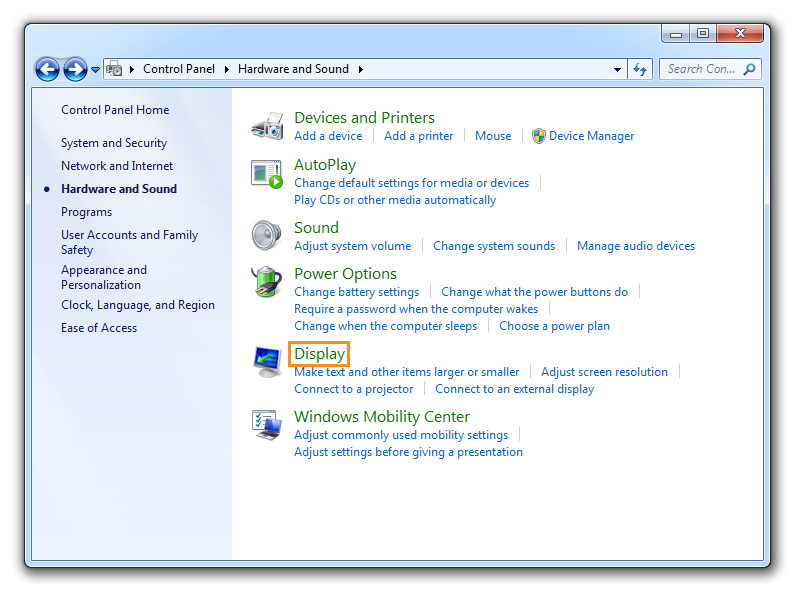Open User Accounts and Family Safety
This screenshot has height=590, width=800.
pos(130,242)
